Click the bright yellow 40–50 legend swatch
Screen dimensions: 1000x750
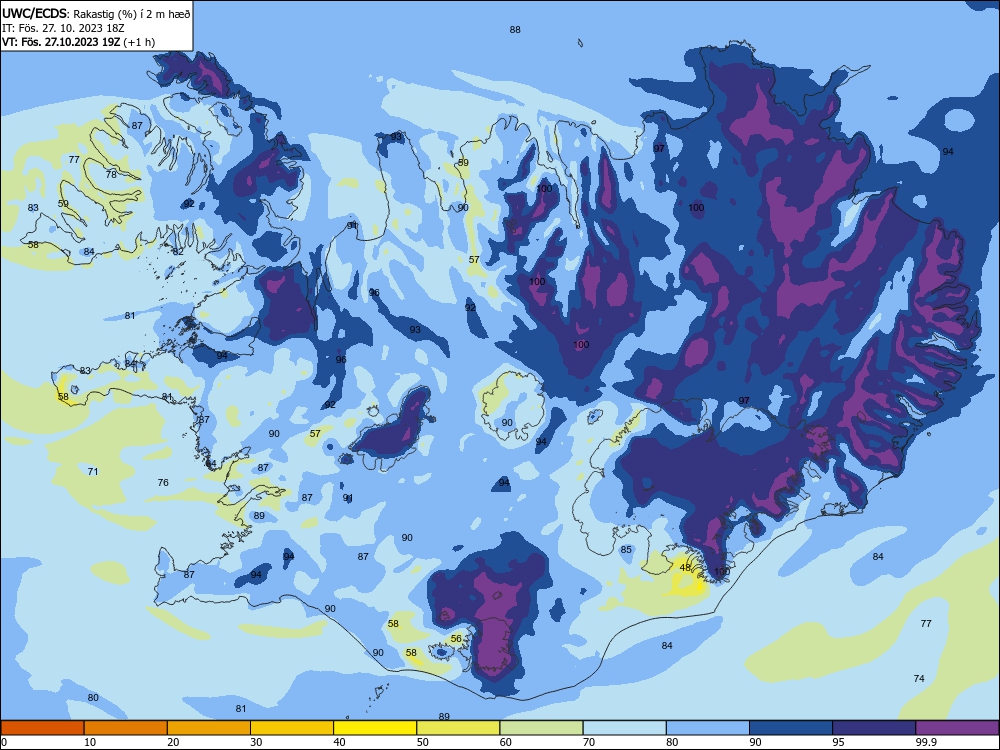(375, 728)
